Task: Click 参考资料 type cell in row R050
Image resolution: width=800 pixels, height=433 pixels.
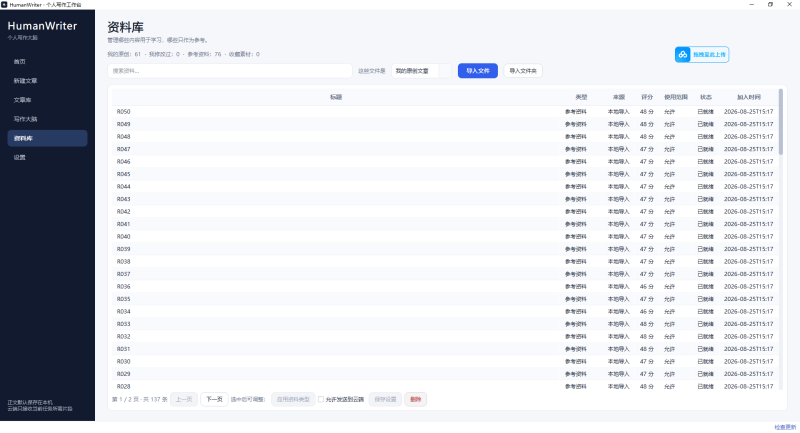Action: (x=576, y=112)
